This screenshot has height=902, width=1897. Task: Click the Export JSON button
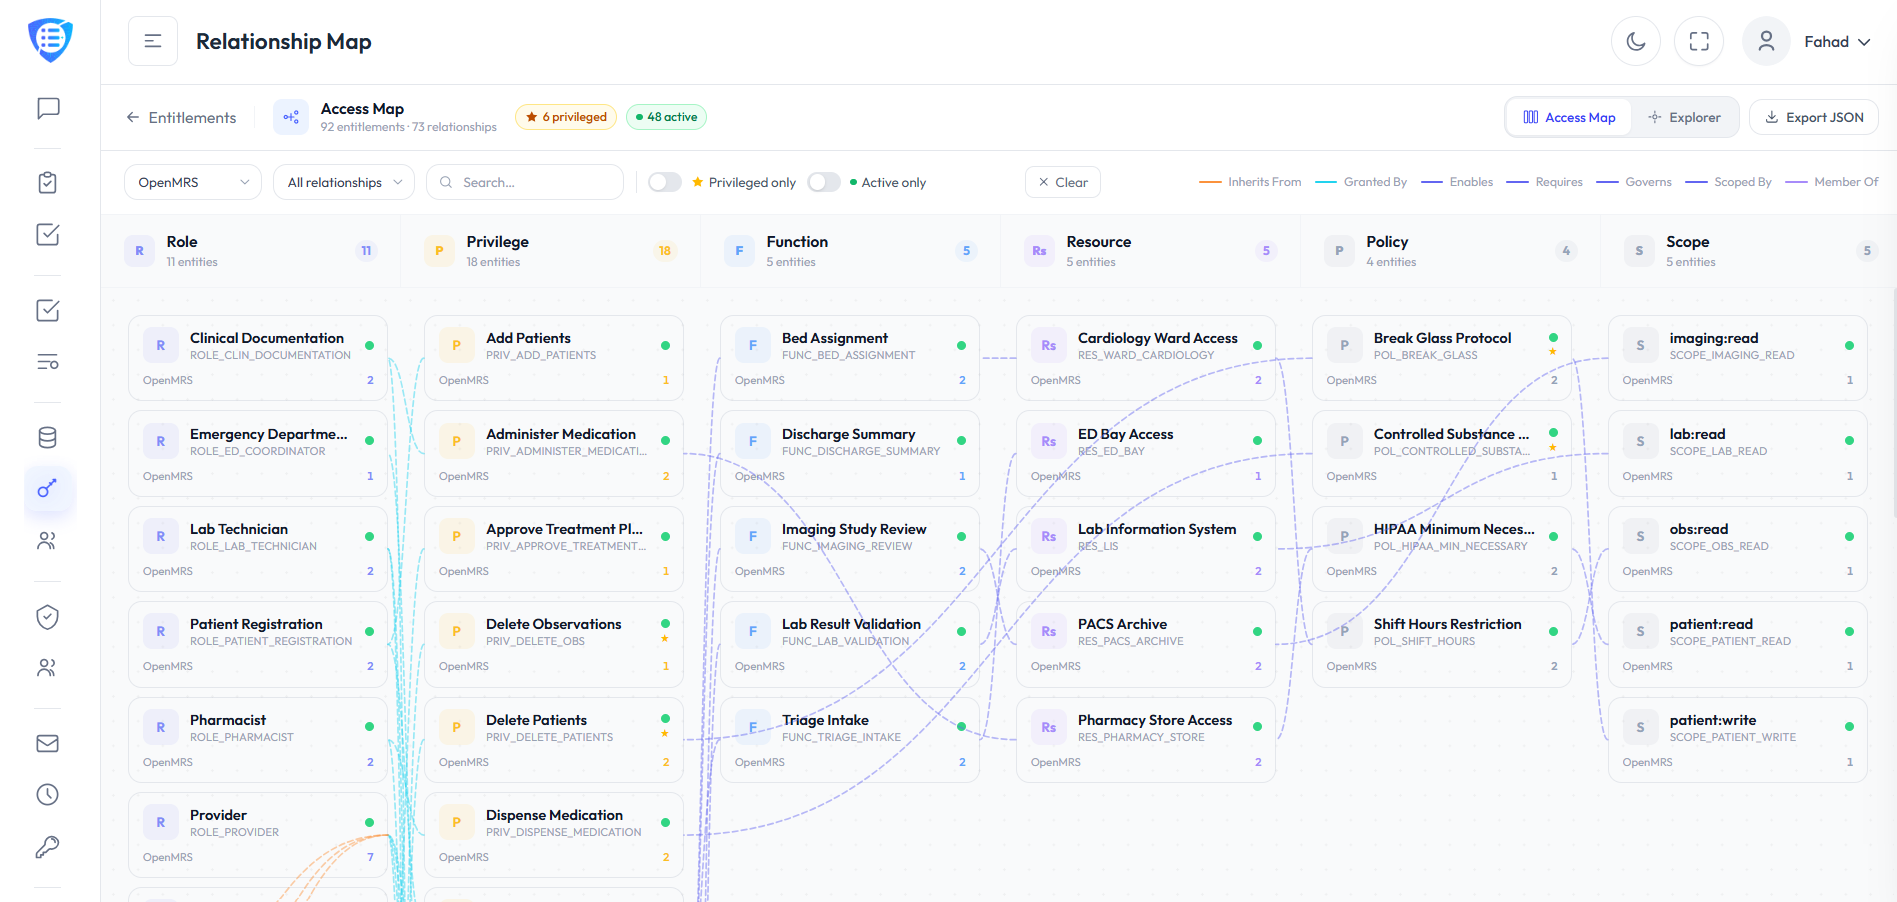(1814, 117)
